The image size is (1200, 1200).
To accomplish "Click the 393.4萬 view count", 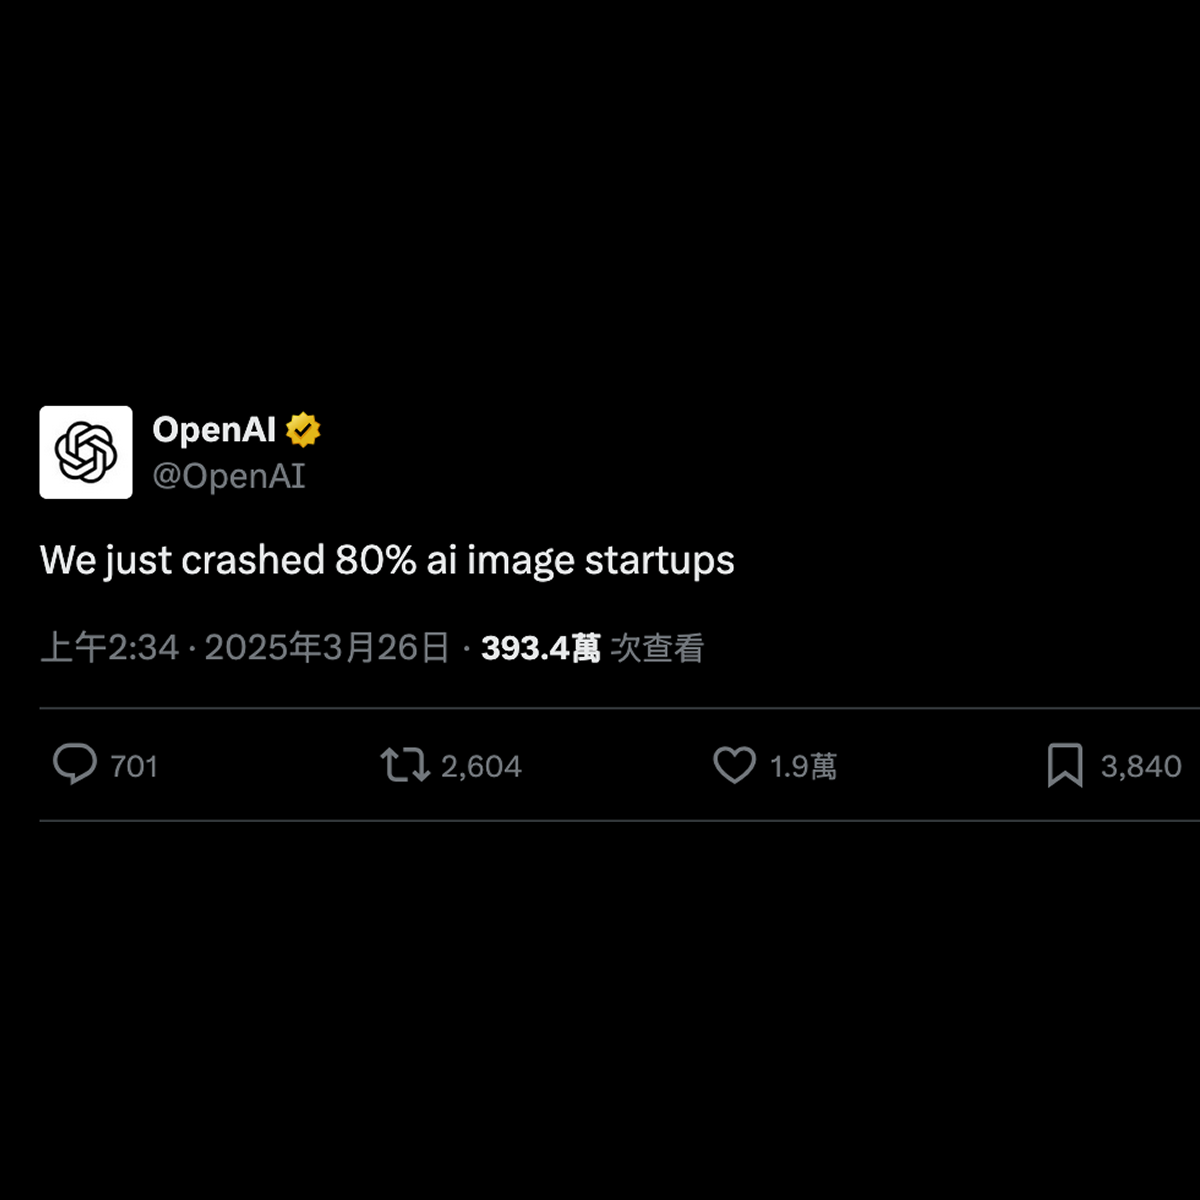I will coord(541,648).
